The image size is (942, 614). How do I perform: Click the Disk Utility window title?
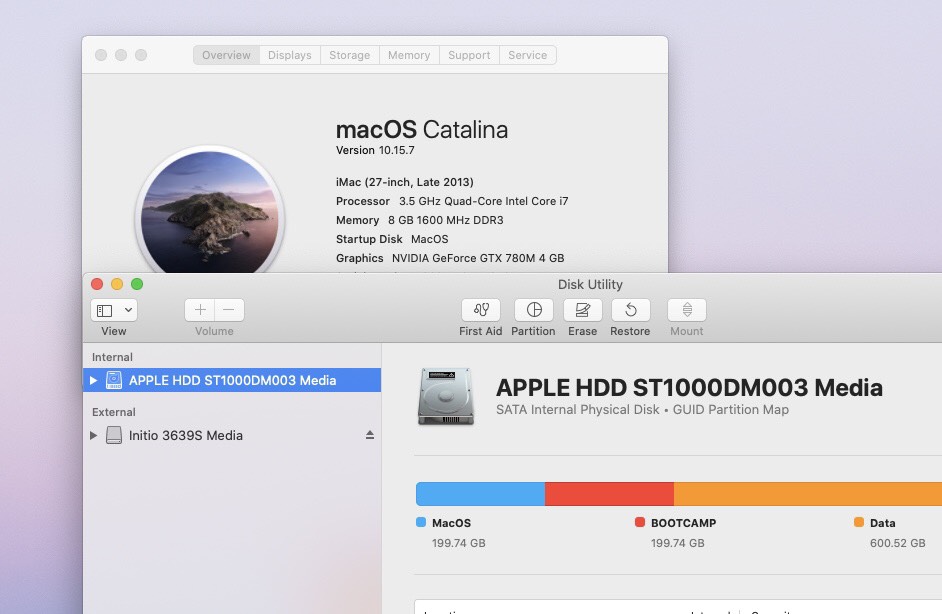[590, 285]
